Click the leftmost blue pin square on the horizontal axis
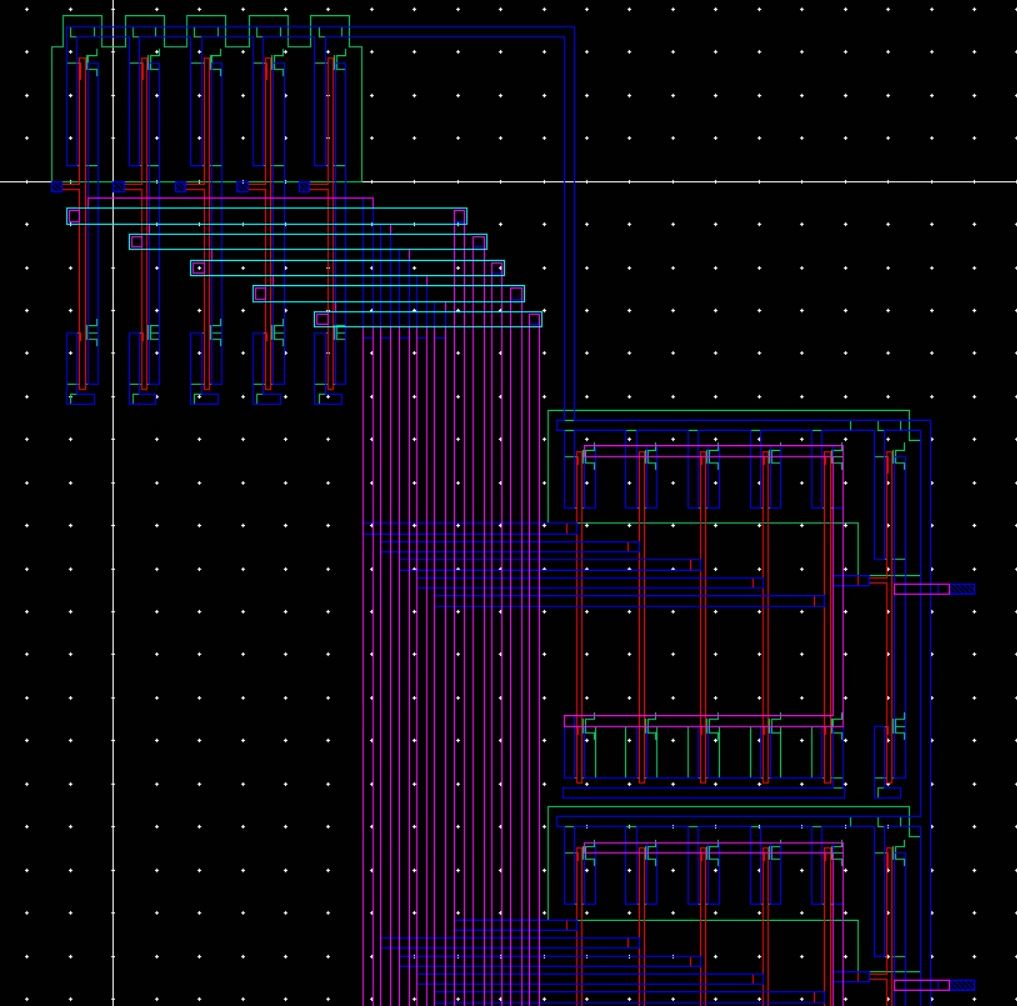Screen dimensions: 1017x1006 [57, 187]
